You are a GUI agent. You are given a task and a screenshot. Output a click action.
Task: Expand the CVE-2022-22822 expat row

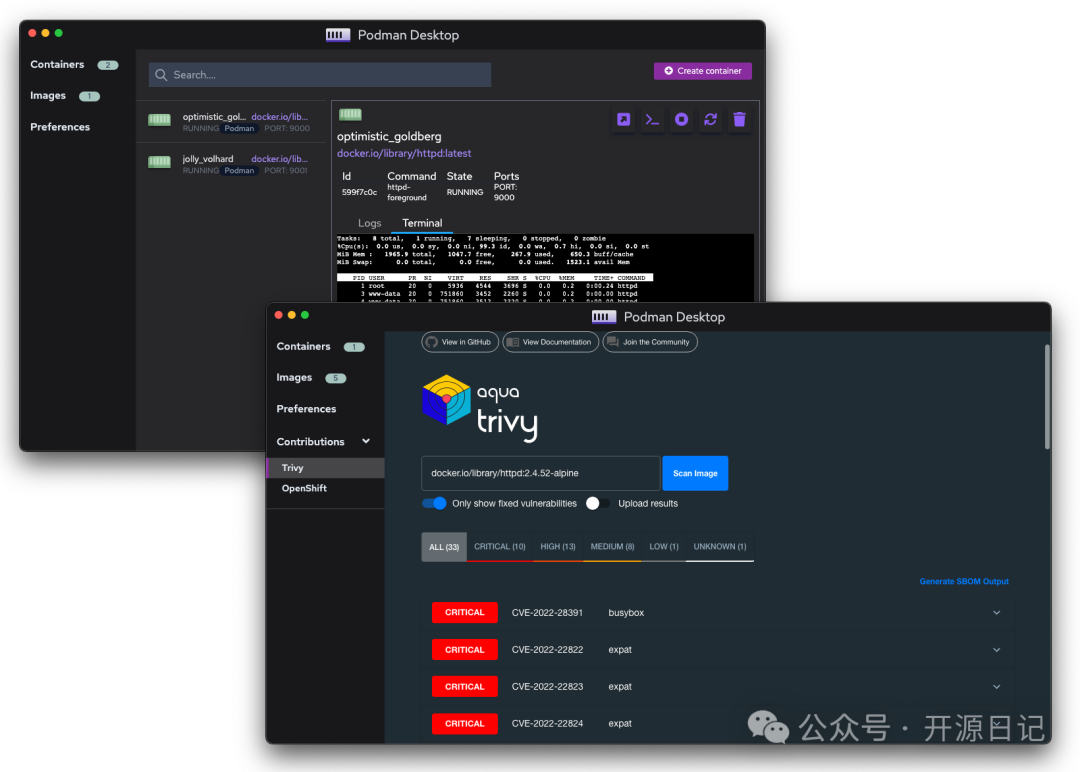click(x=996, y=650)
